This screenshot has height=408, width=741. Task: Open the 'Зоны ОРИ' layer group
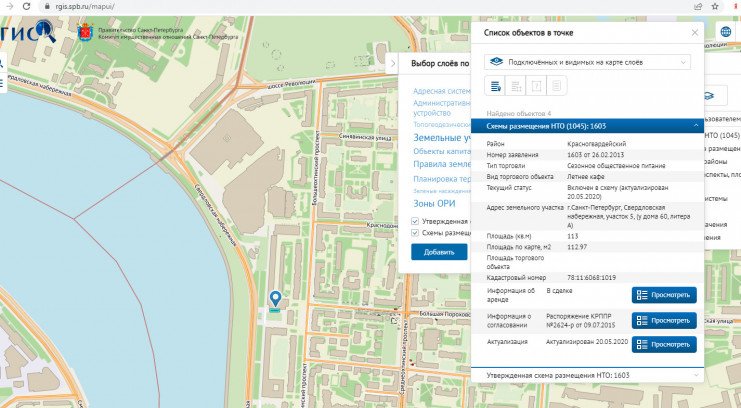coord(434,204)
